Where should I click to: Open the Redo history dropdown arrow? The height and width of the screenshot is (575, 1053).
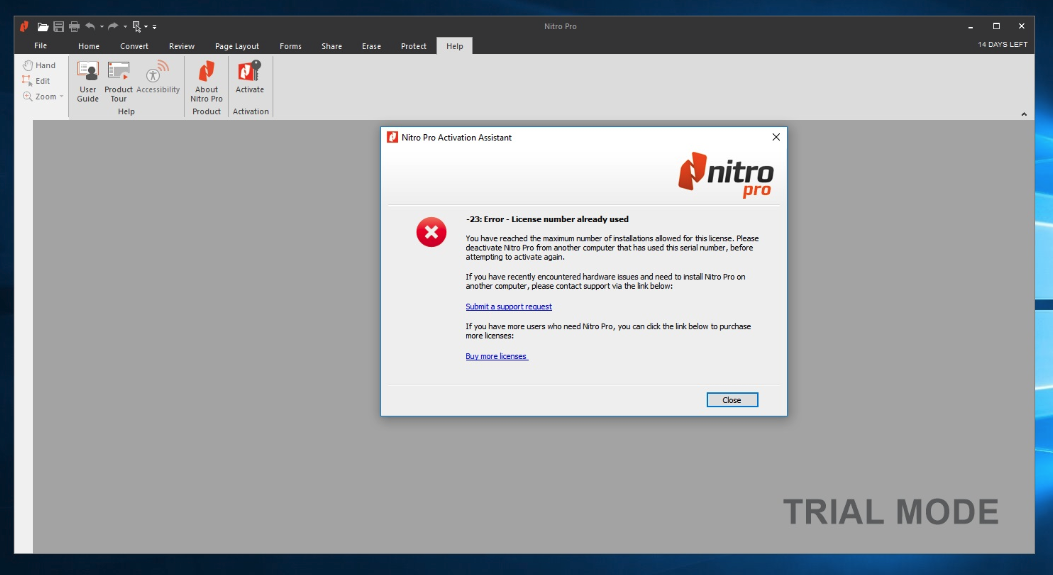125,27
